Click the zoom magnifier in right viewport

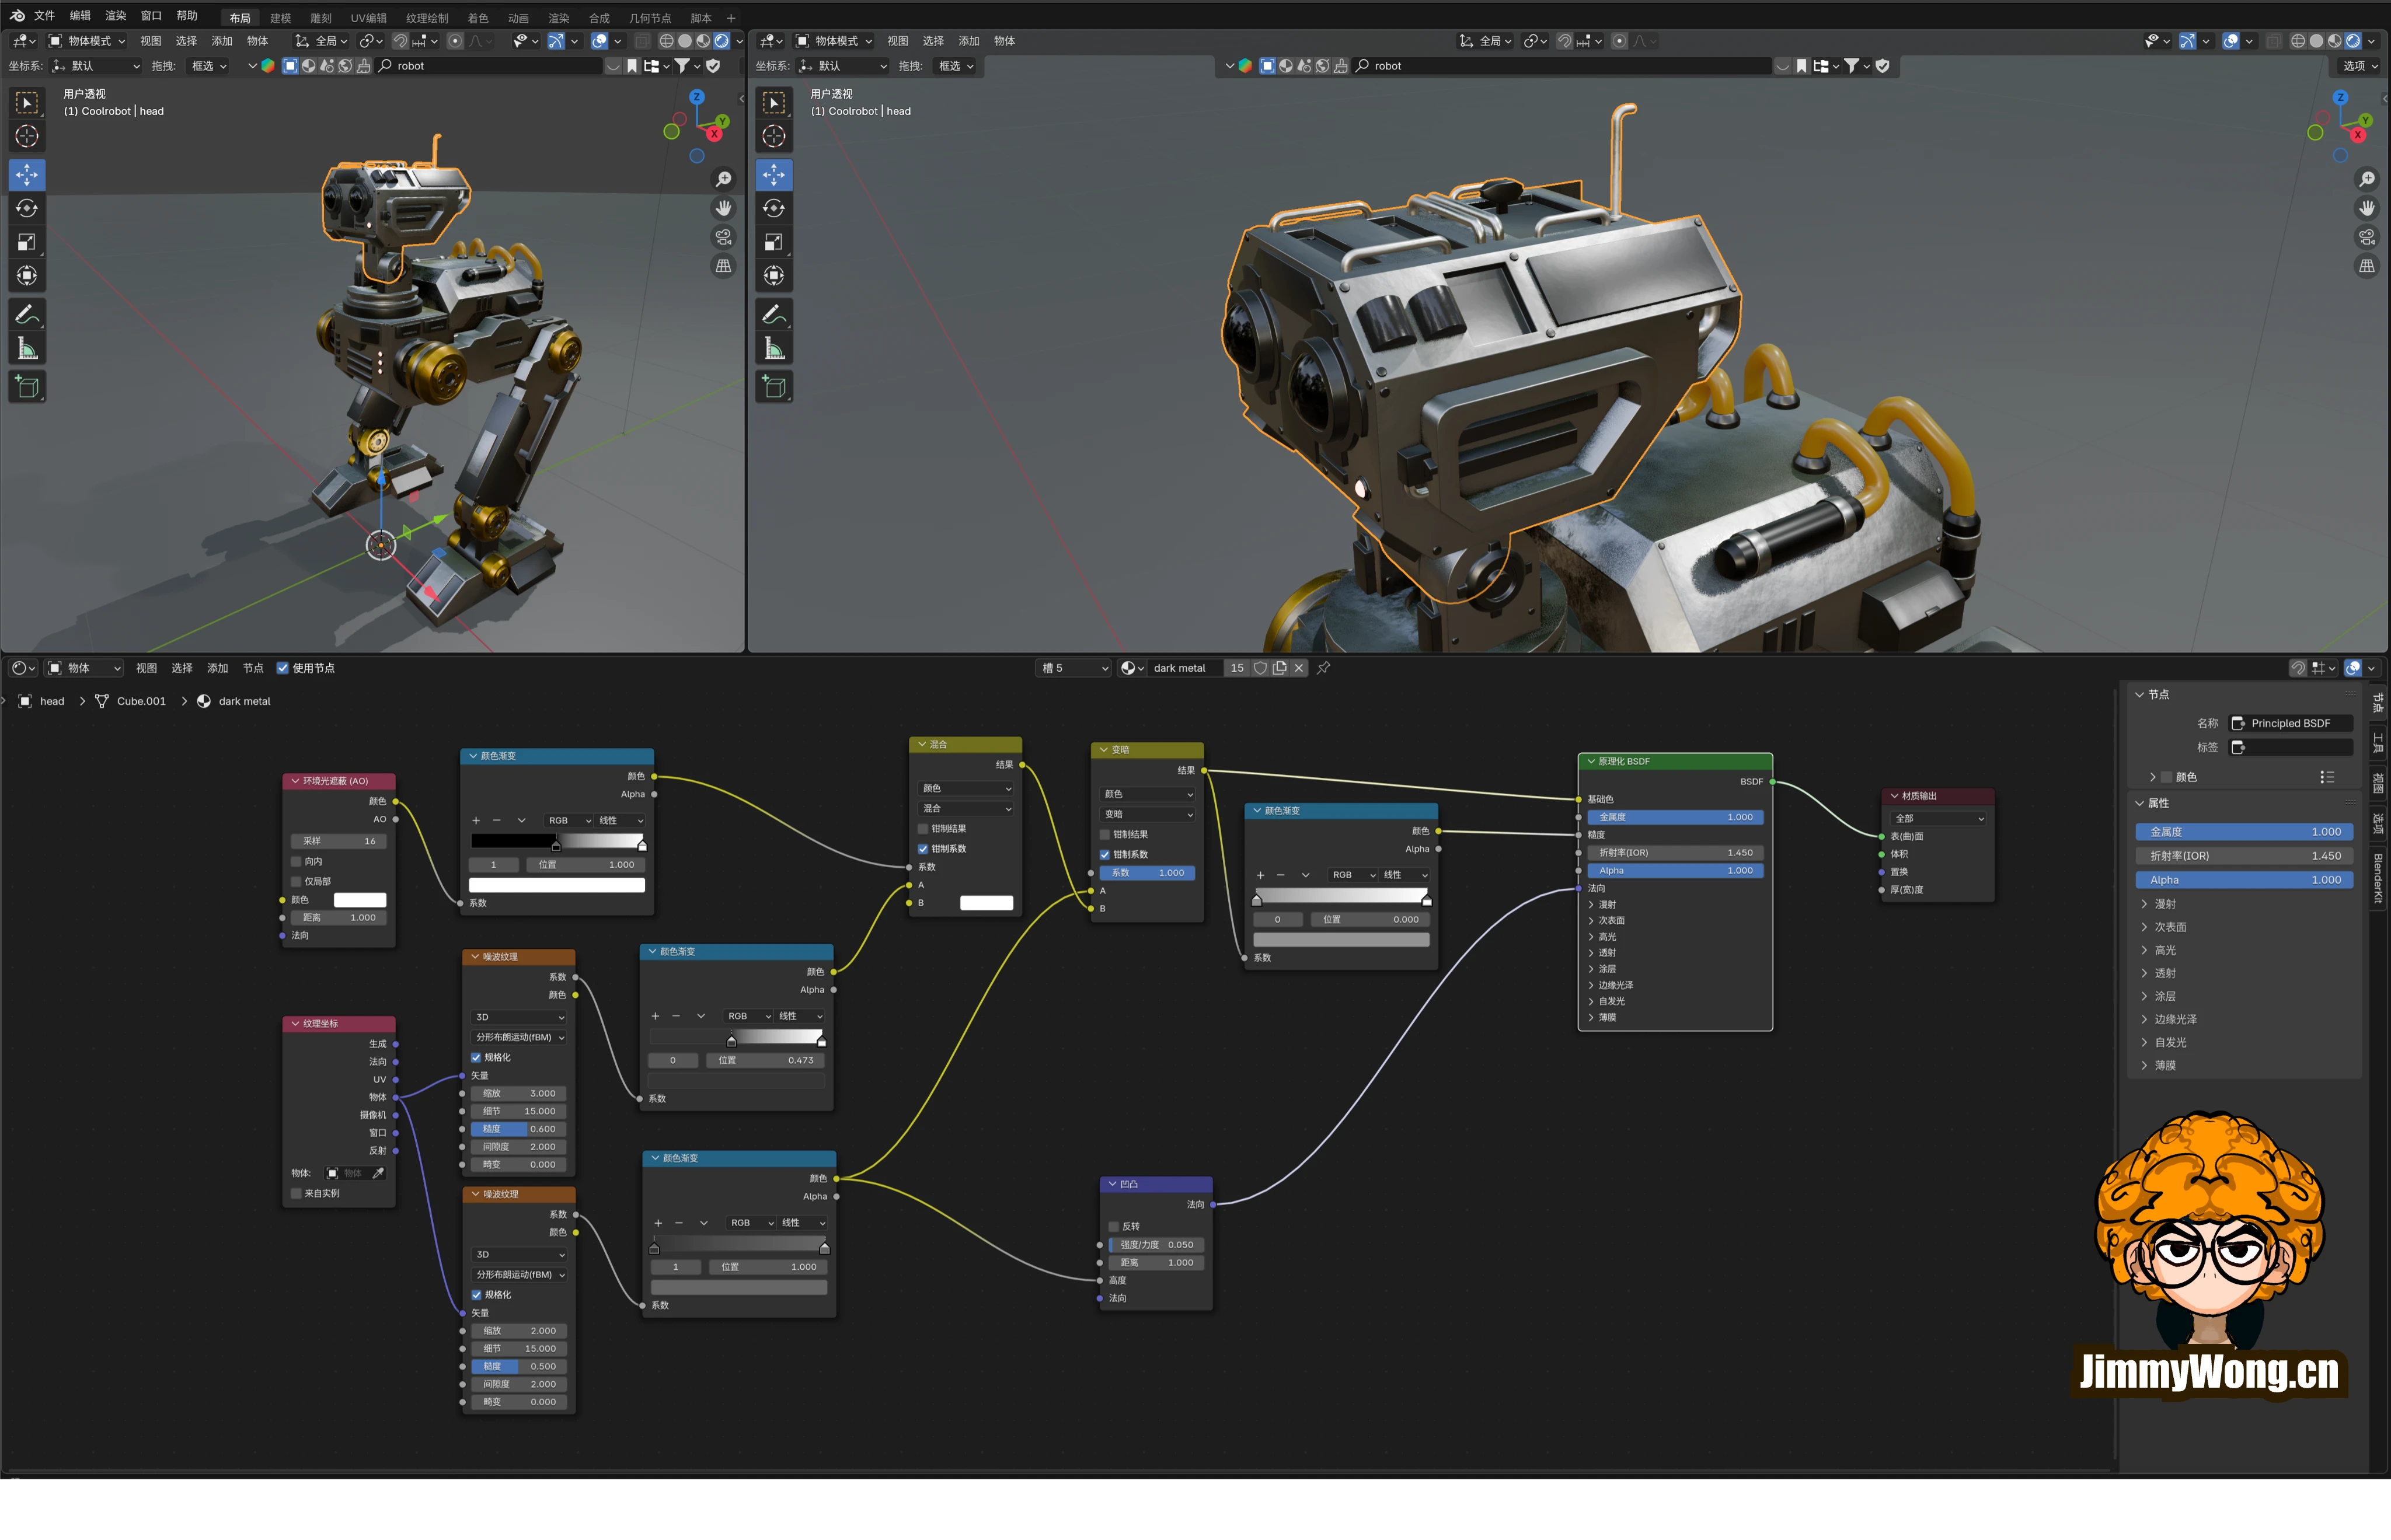2366,179
